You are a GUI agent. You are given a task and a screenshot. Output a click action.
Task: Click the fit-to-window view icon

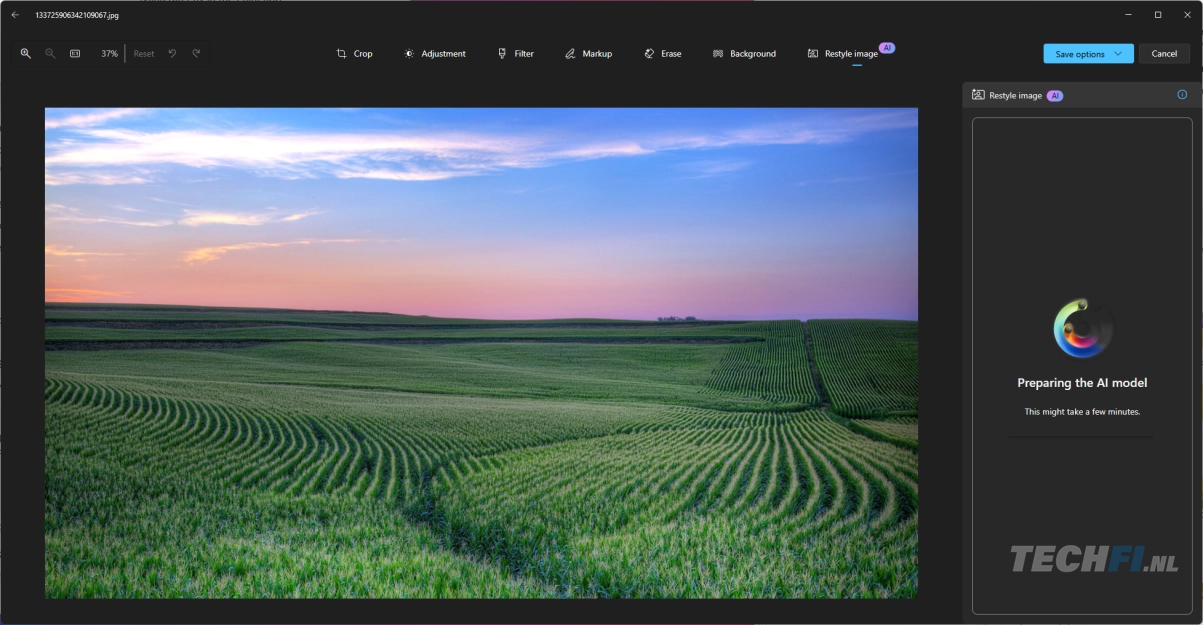tap(75, 54)
